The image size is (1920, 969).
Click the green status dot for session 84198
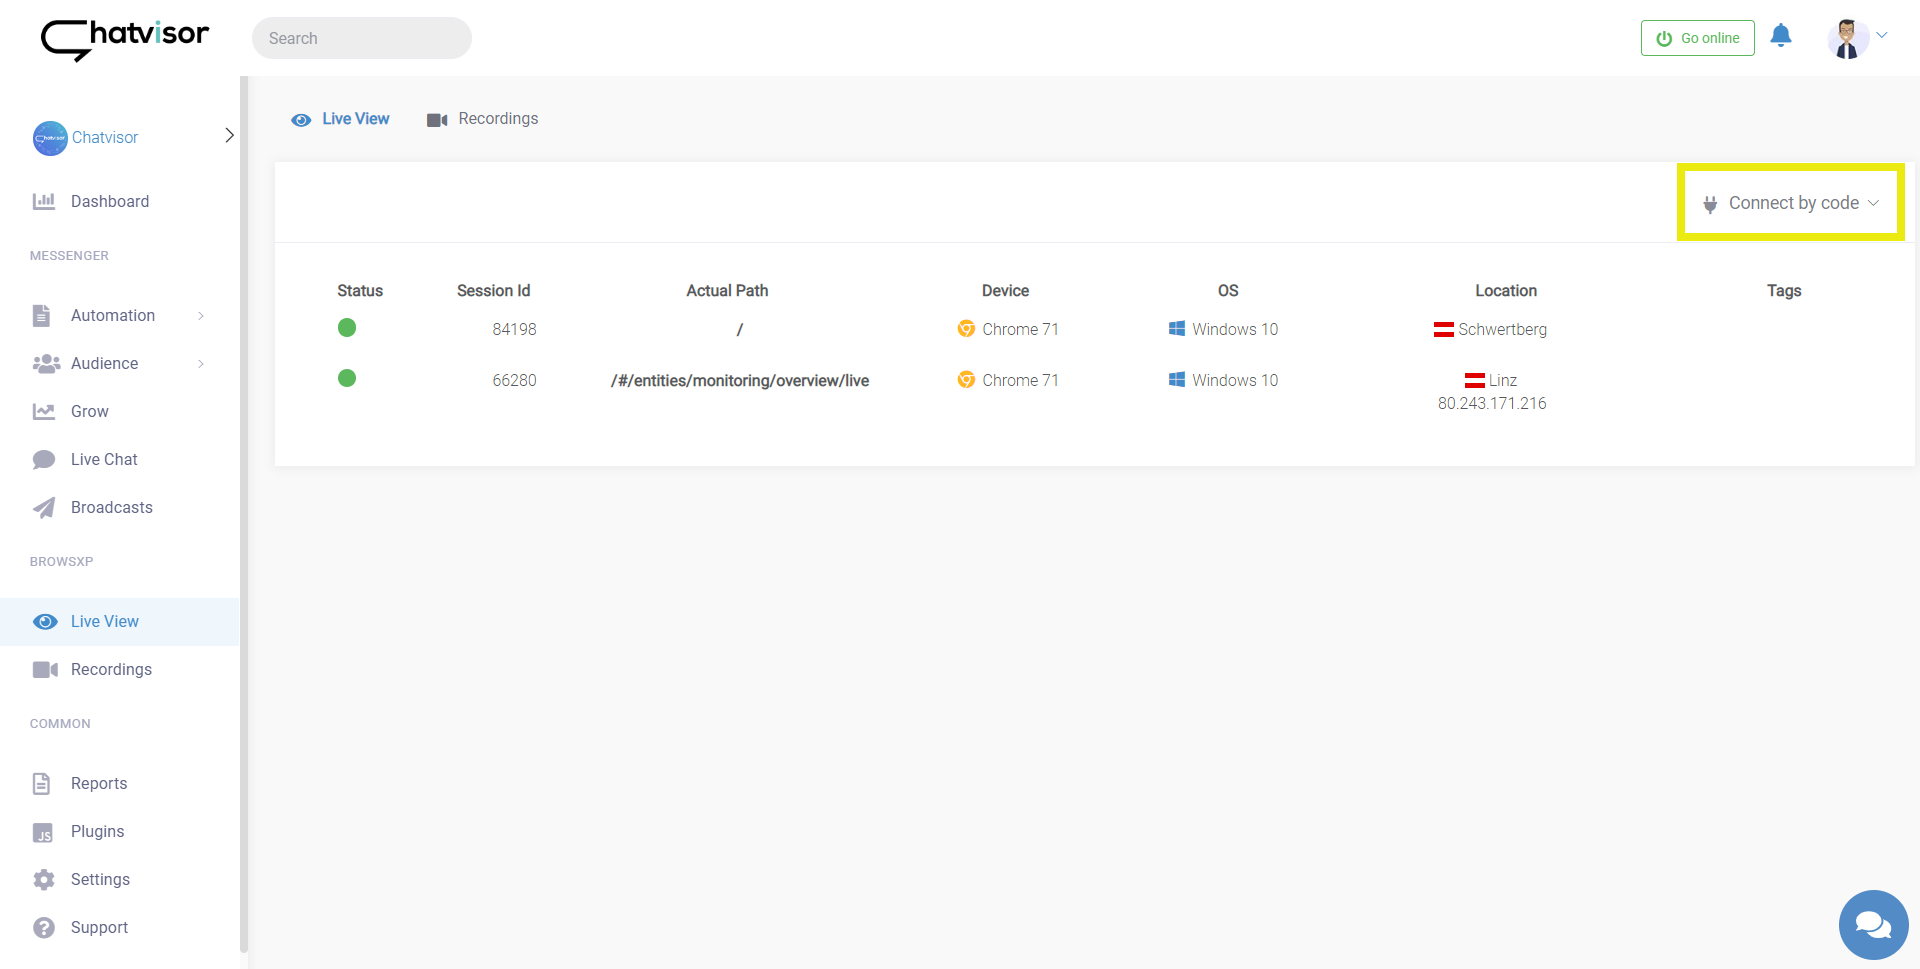click(x=347, y=328)
